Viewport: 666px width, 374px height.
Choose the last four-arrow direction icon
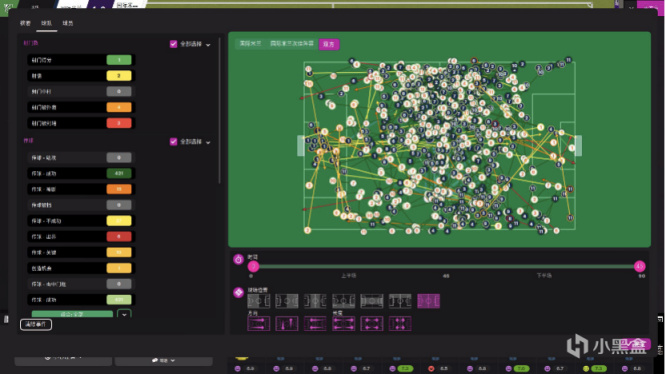(x=400, y=324)
